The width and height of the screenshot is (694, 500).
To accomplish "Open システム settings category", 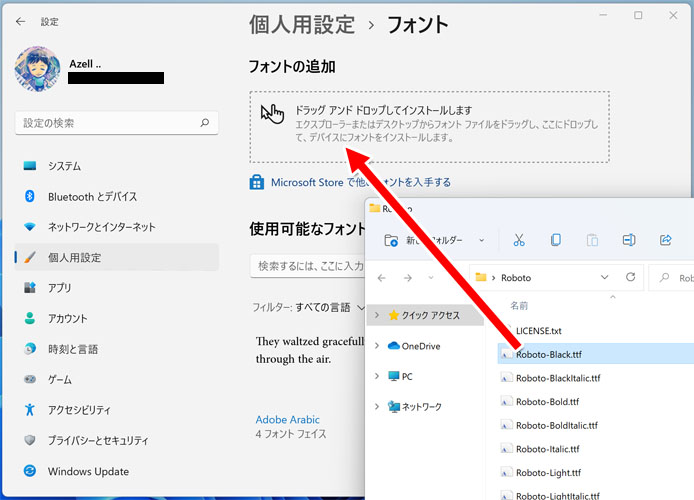I will pos(117,166).
